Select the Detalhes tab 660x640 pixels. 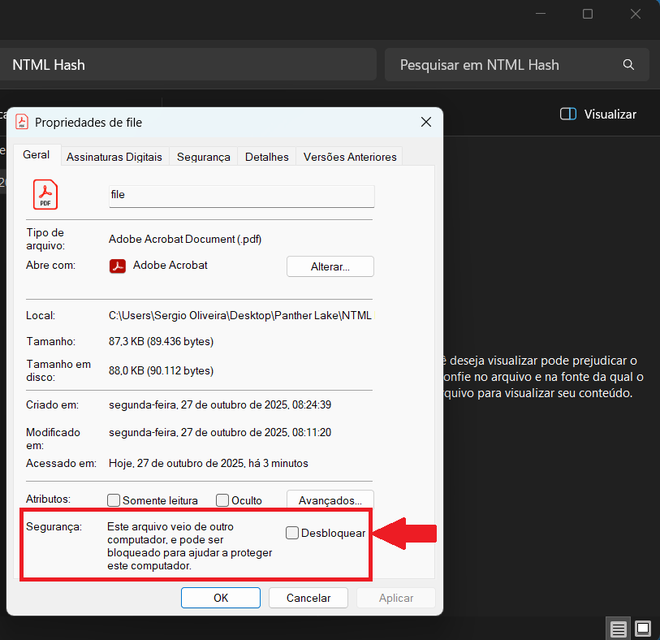pos(267,157)
